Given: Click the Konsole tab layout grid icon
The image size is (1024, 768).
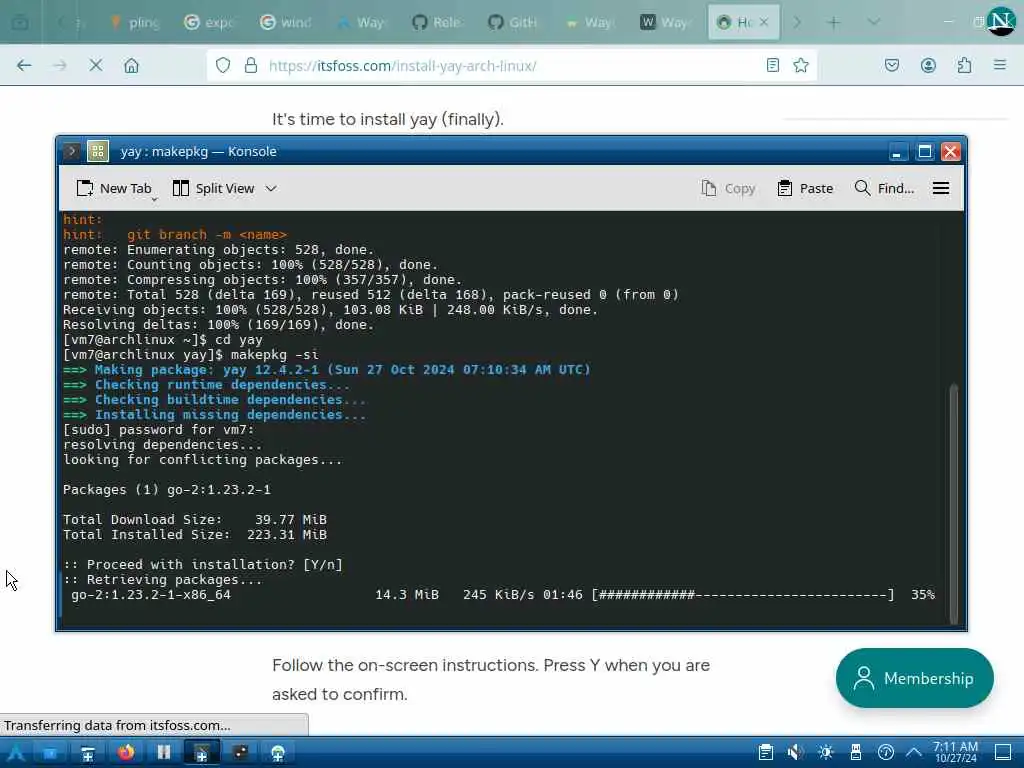Looking at the screenshot, I should [x=98, y=152].
